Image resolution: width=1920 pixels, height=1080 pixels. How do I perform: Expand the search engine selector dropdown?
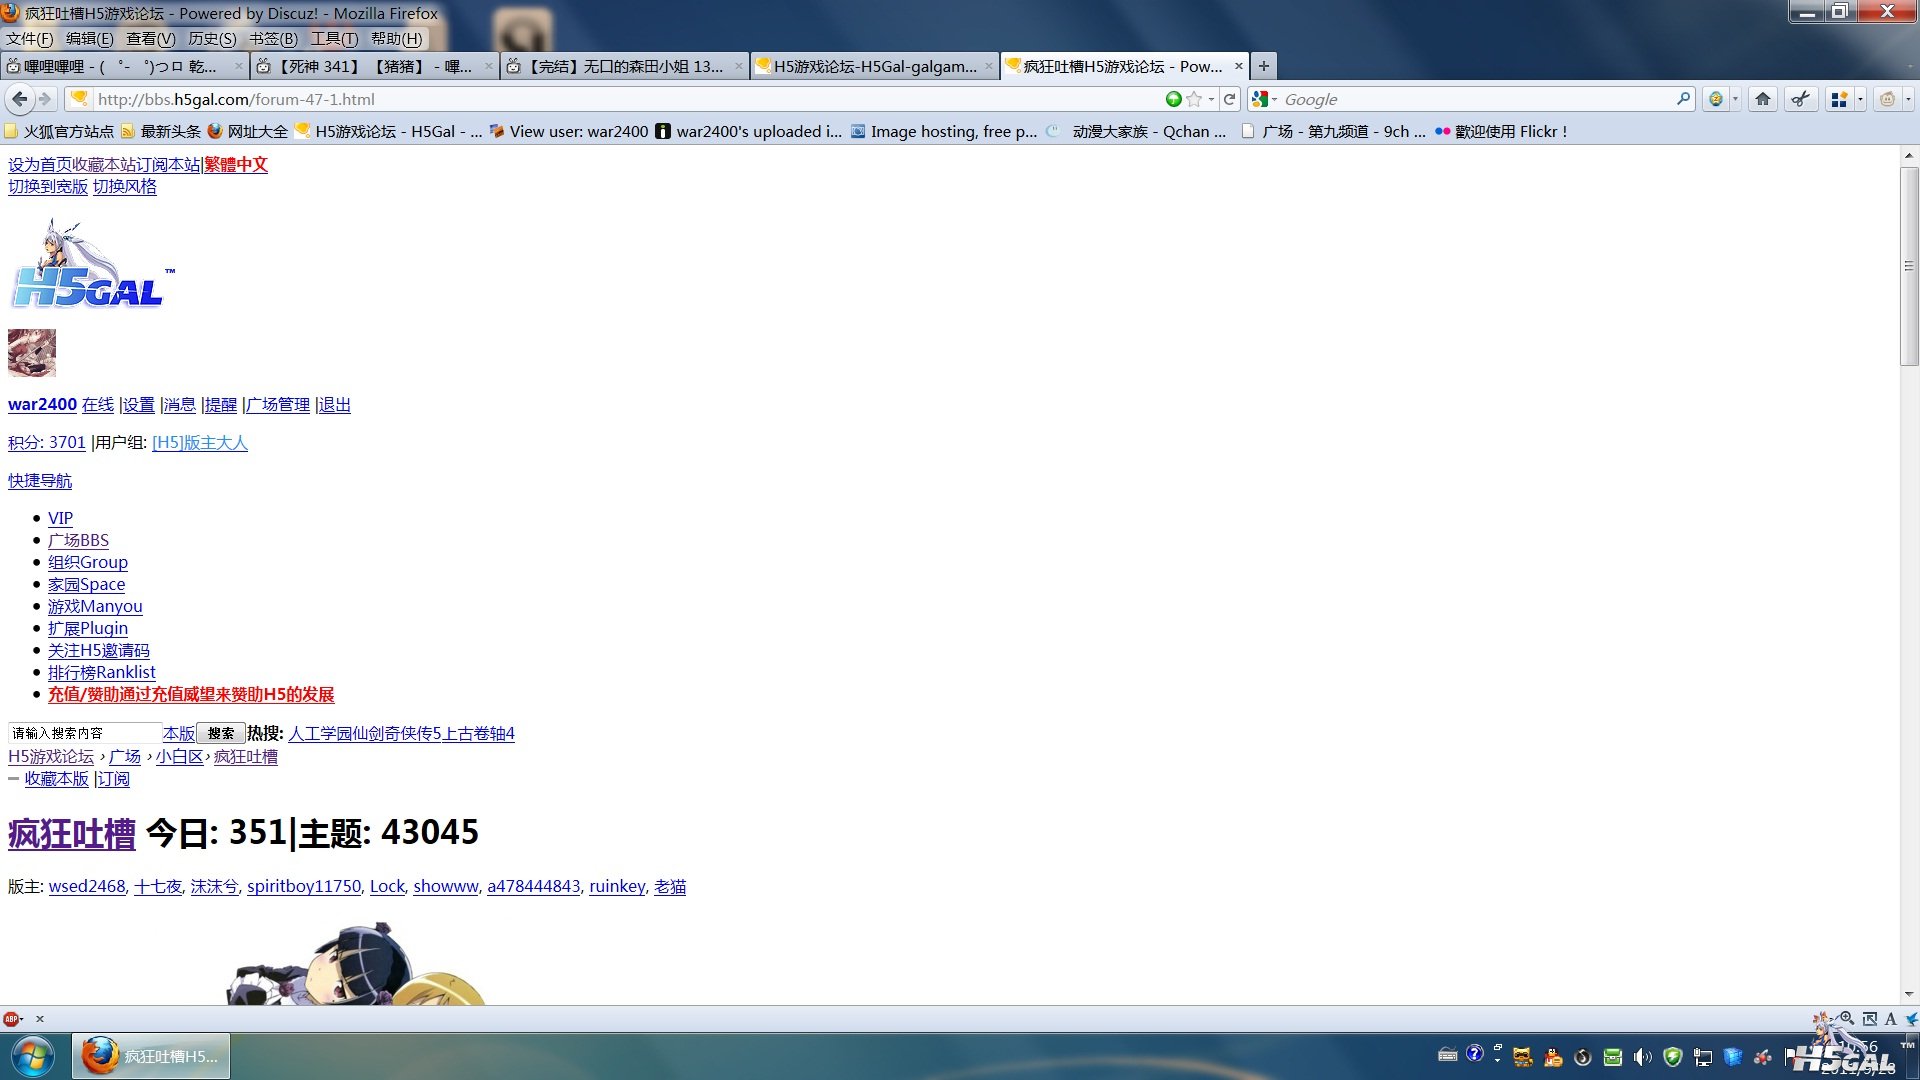tap(1274, 99)
